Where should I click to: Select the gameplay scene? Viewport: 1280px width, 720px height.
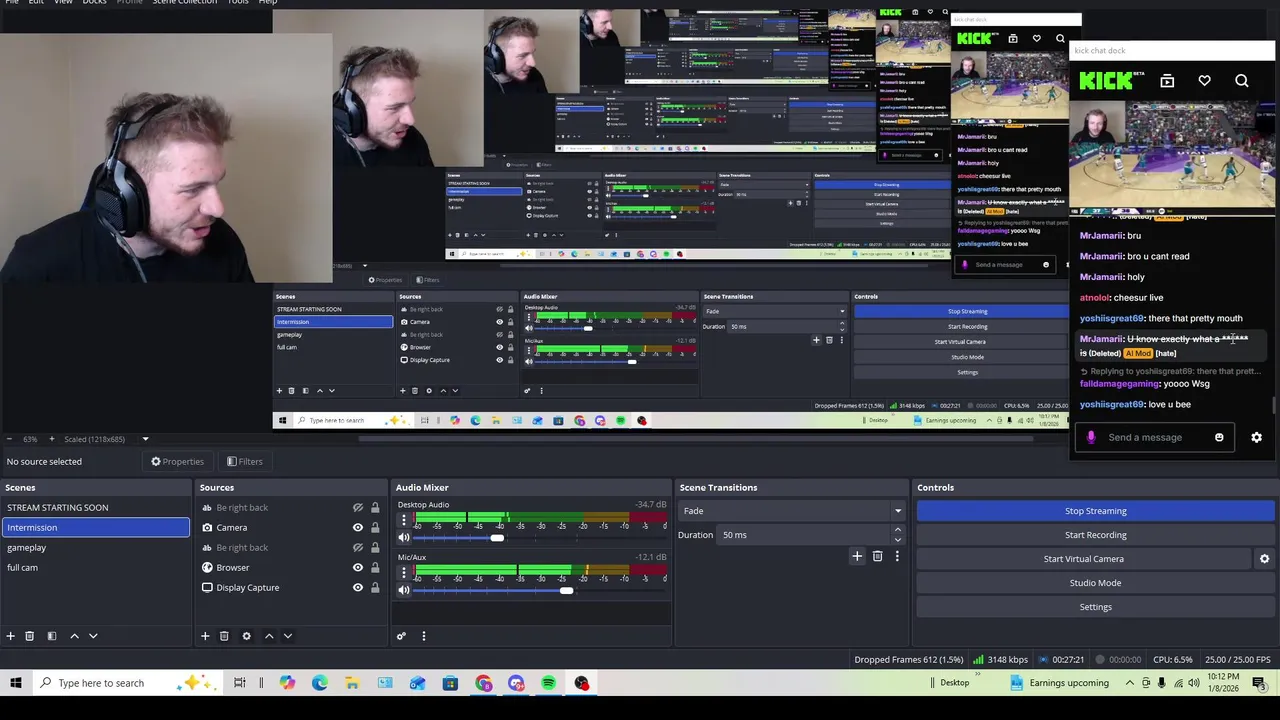tap(95, 547)
